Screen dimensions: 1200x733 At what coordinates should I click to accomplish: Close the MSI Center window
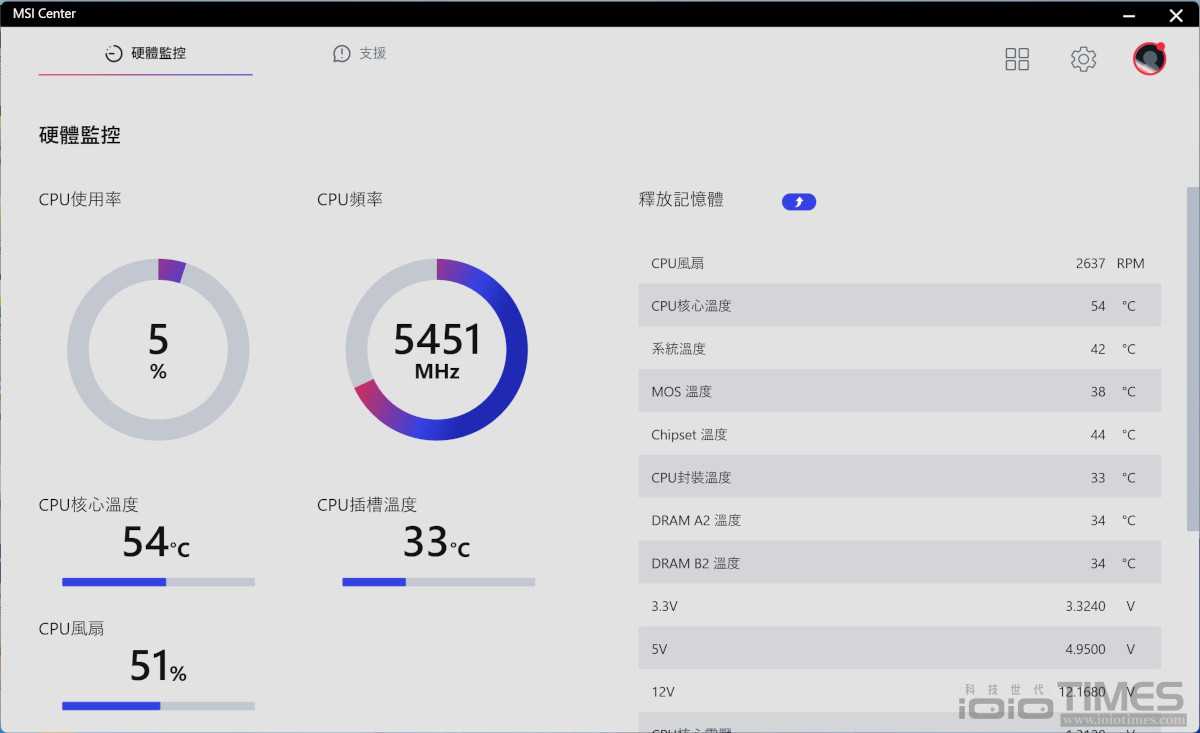1175,14
